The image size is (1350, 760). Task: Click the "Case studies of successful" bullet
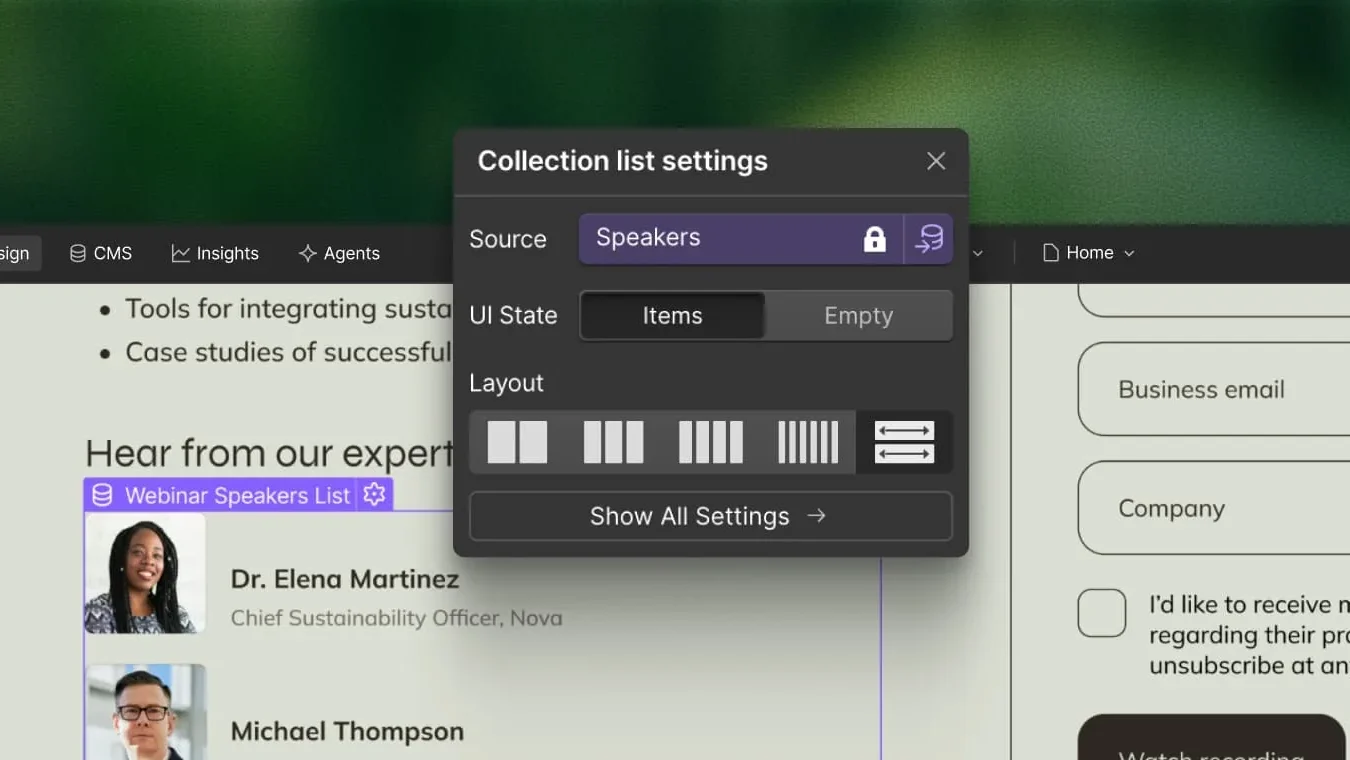pos(288,352)
